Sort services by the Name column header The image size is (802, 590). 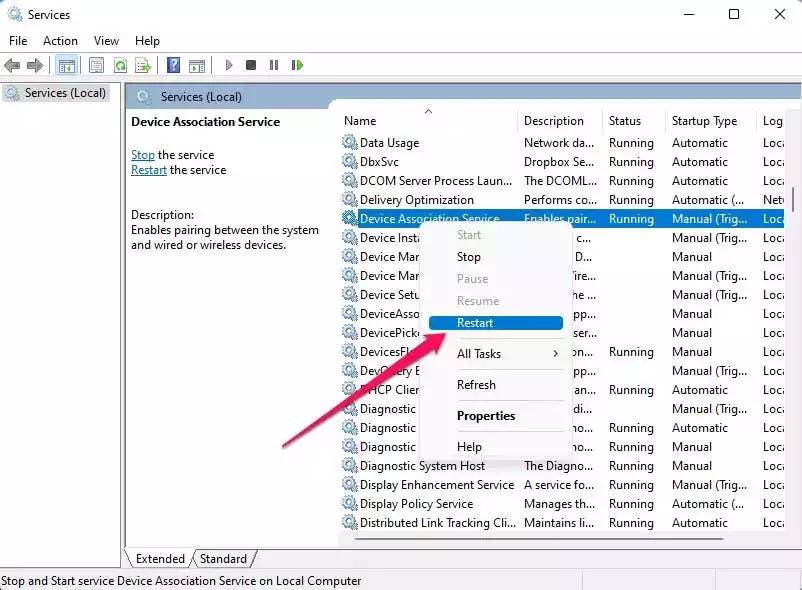[x=360, y=121]
